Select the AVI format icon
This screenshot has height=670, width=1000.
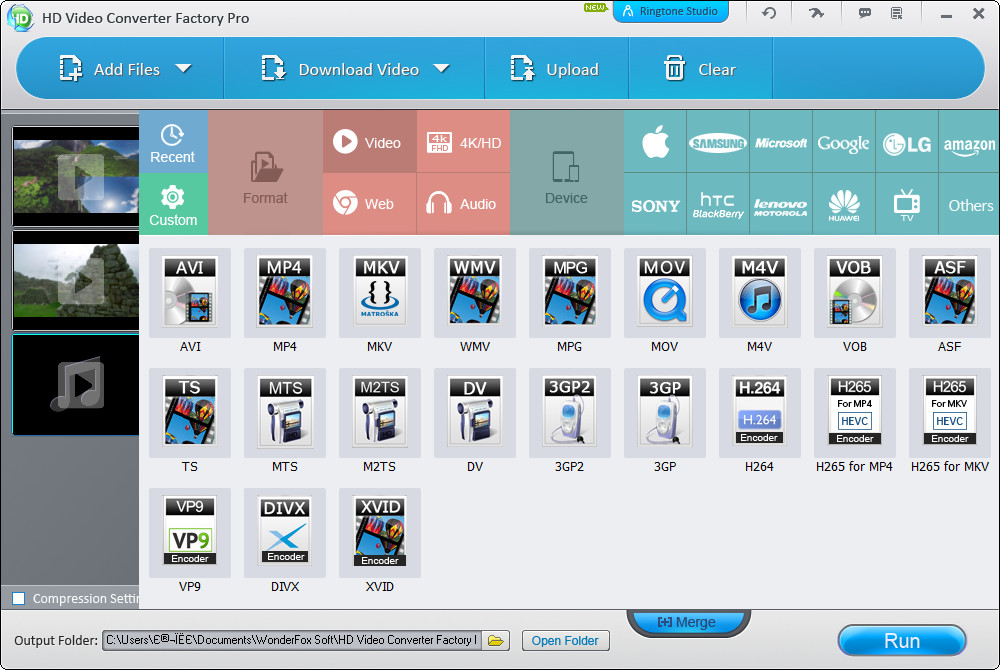(189, 293)
